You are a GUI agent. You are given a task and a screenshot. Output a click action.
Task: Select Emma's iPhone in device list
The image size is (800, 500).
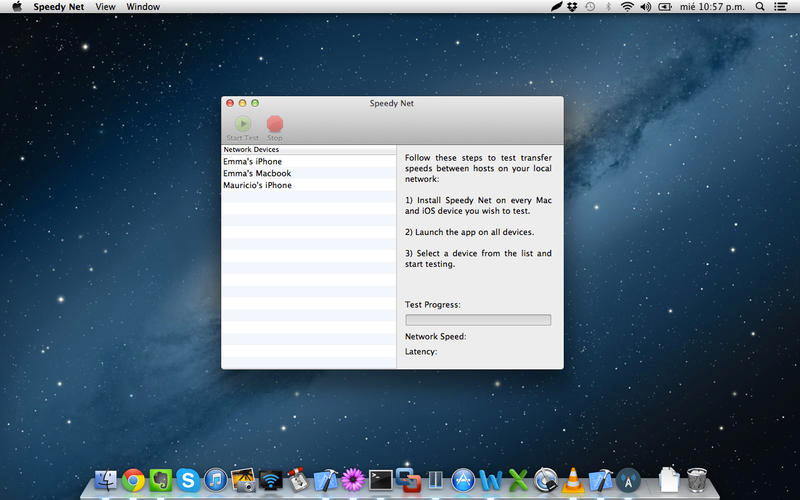(309, 161)
